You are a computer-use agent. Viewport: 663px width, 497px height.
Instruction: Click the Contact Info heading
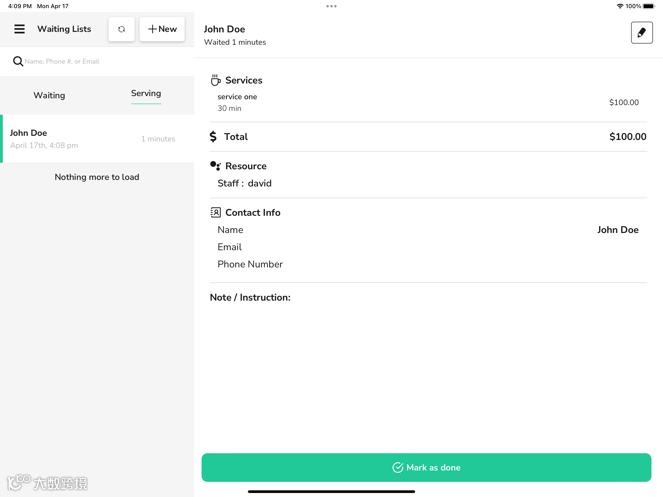click(x=253, y=213)
